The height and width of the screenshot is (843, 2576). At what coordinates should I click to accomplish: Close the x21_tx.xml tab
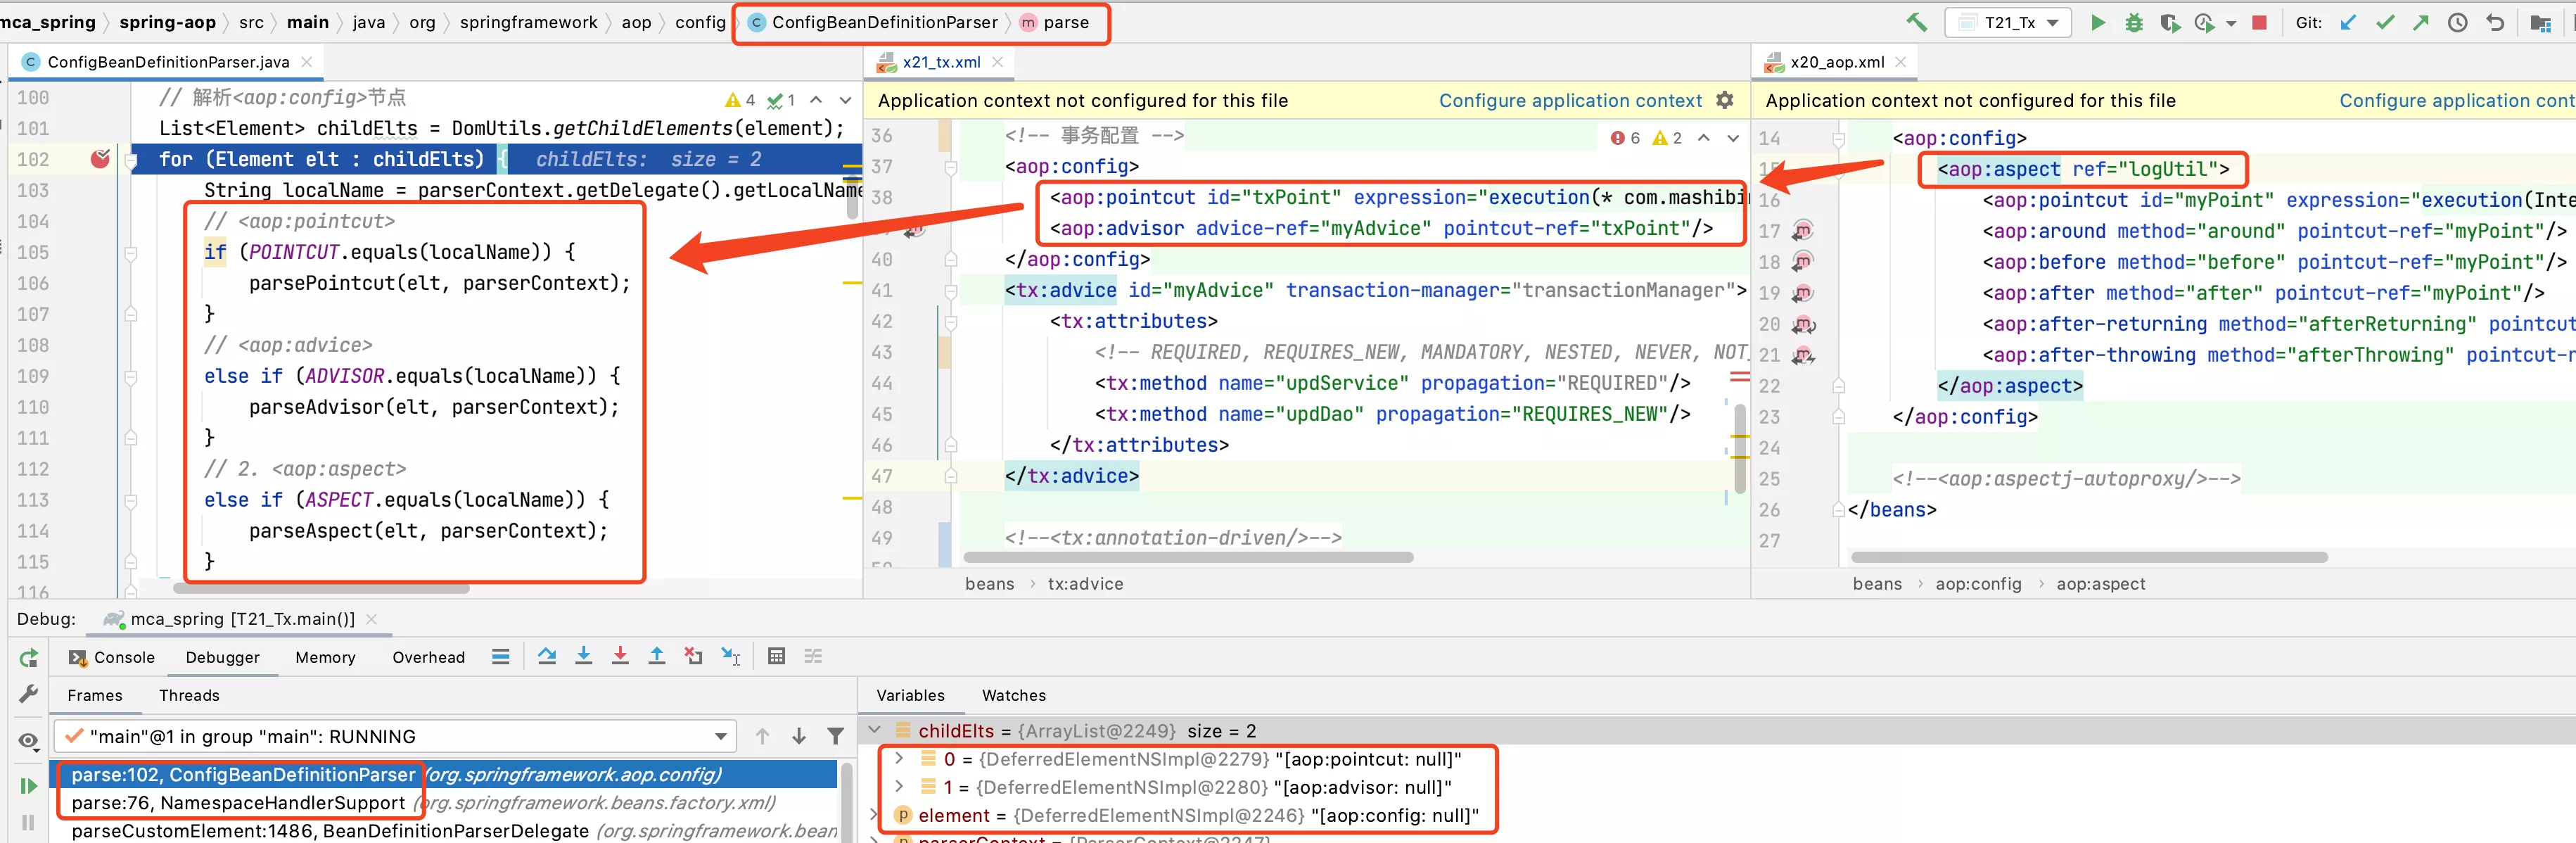click(997, 62)
